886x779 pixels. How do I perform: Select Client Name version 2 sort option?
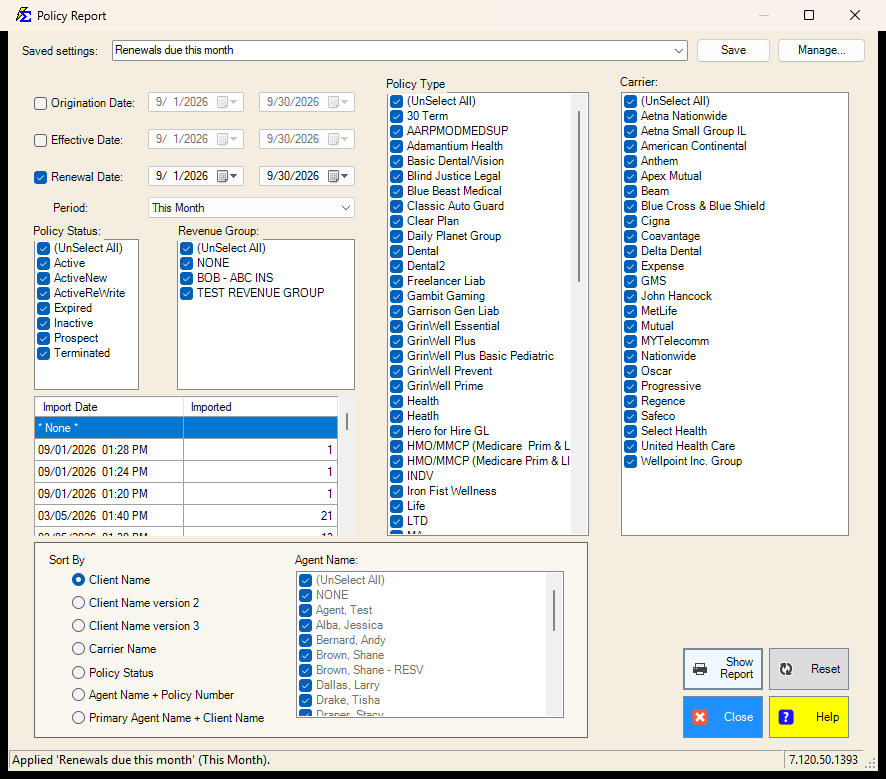(x=79, y=603)
